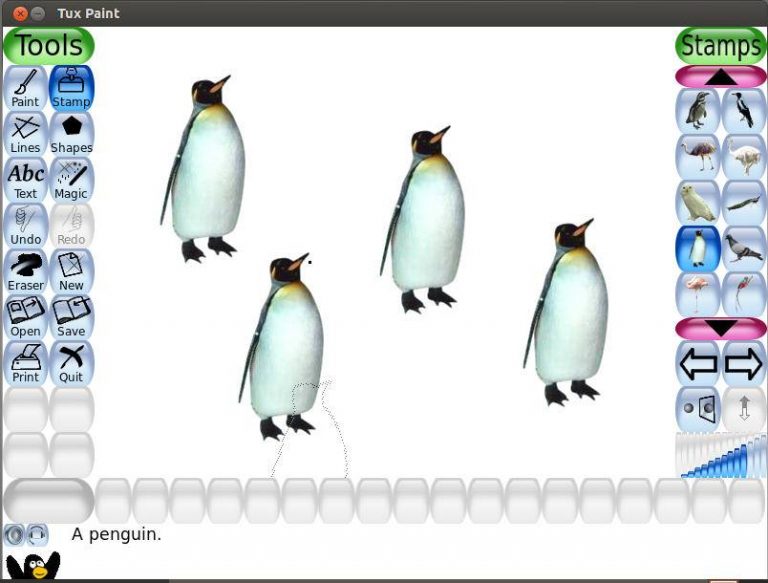This screenshot has height=583, width=768.
Task: Pick the pink flamingo stamp
Action: [x=697, y=294]
